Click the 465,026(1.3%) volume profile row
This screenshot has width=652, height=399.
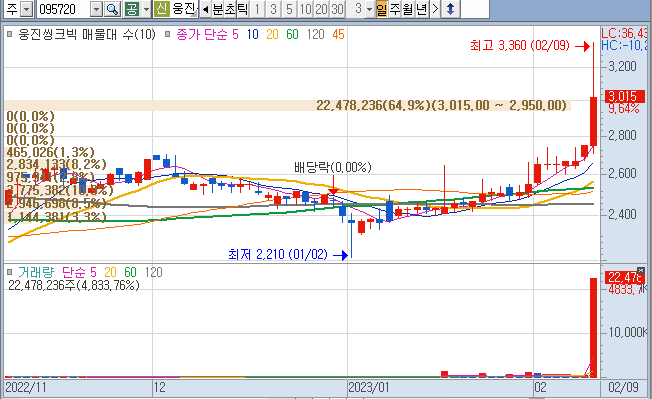coord(50,152)
